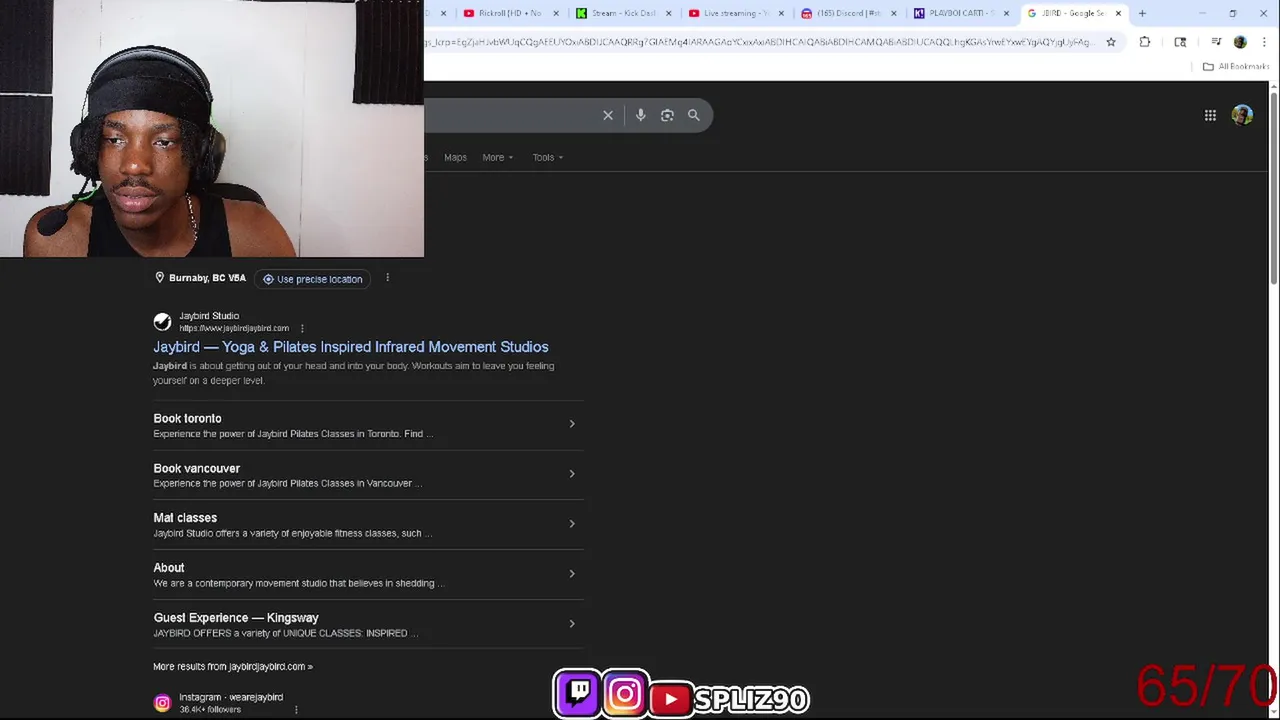This screenshot has width=1280, height=720.
Task: Open the Book vancouver sitelink
Action: (x=196, y=468)
